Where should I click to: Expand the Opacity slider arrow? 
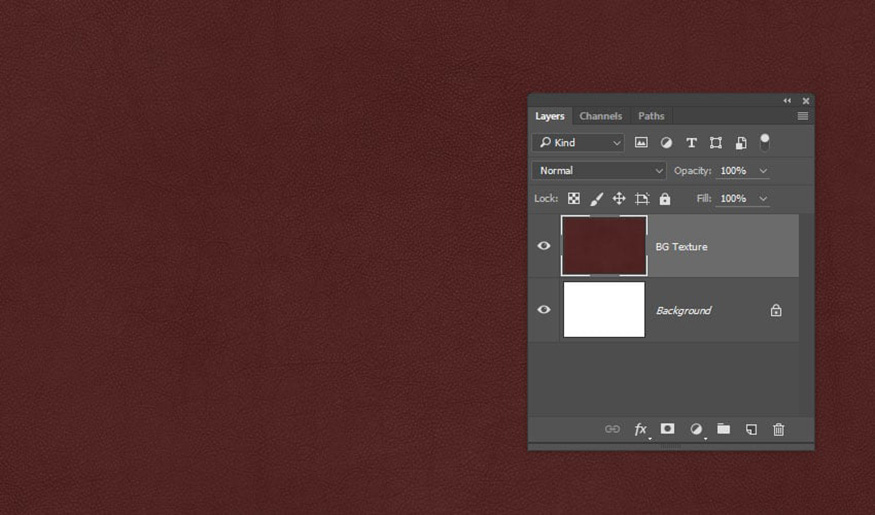(763, 171)
